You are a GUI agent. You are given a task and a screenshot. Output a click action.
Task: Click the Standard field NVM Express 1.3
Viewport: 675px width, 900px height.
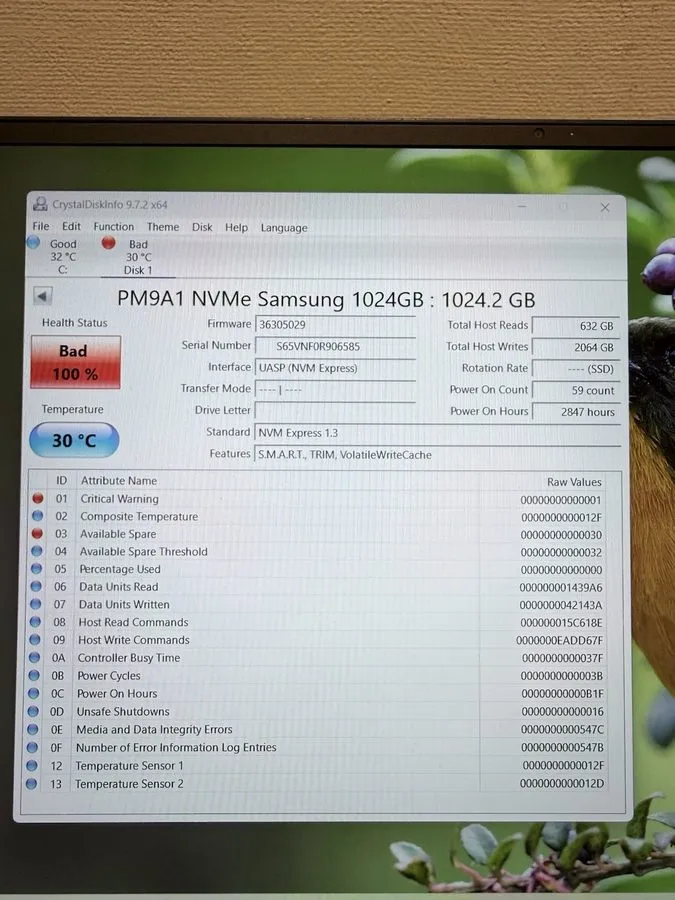[437, 433]
